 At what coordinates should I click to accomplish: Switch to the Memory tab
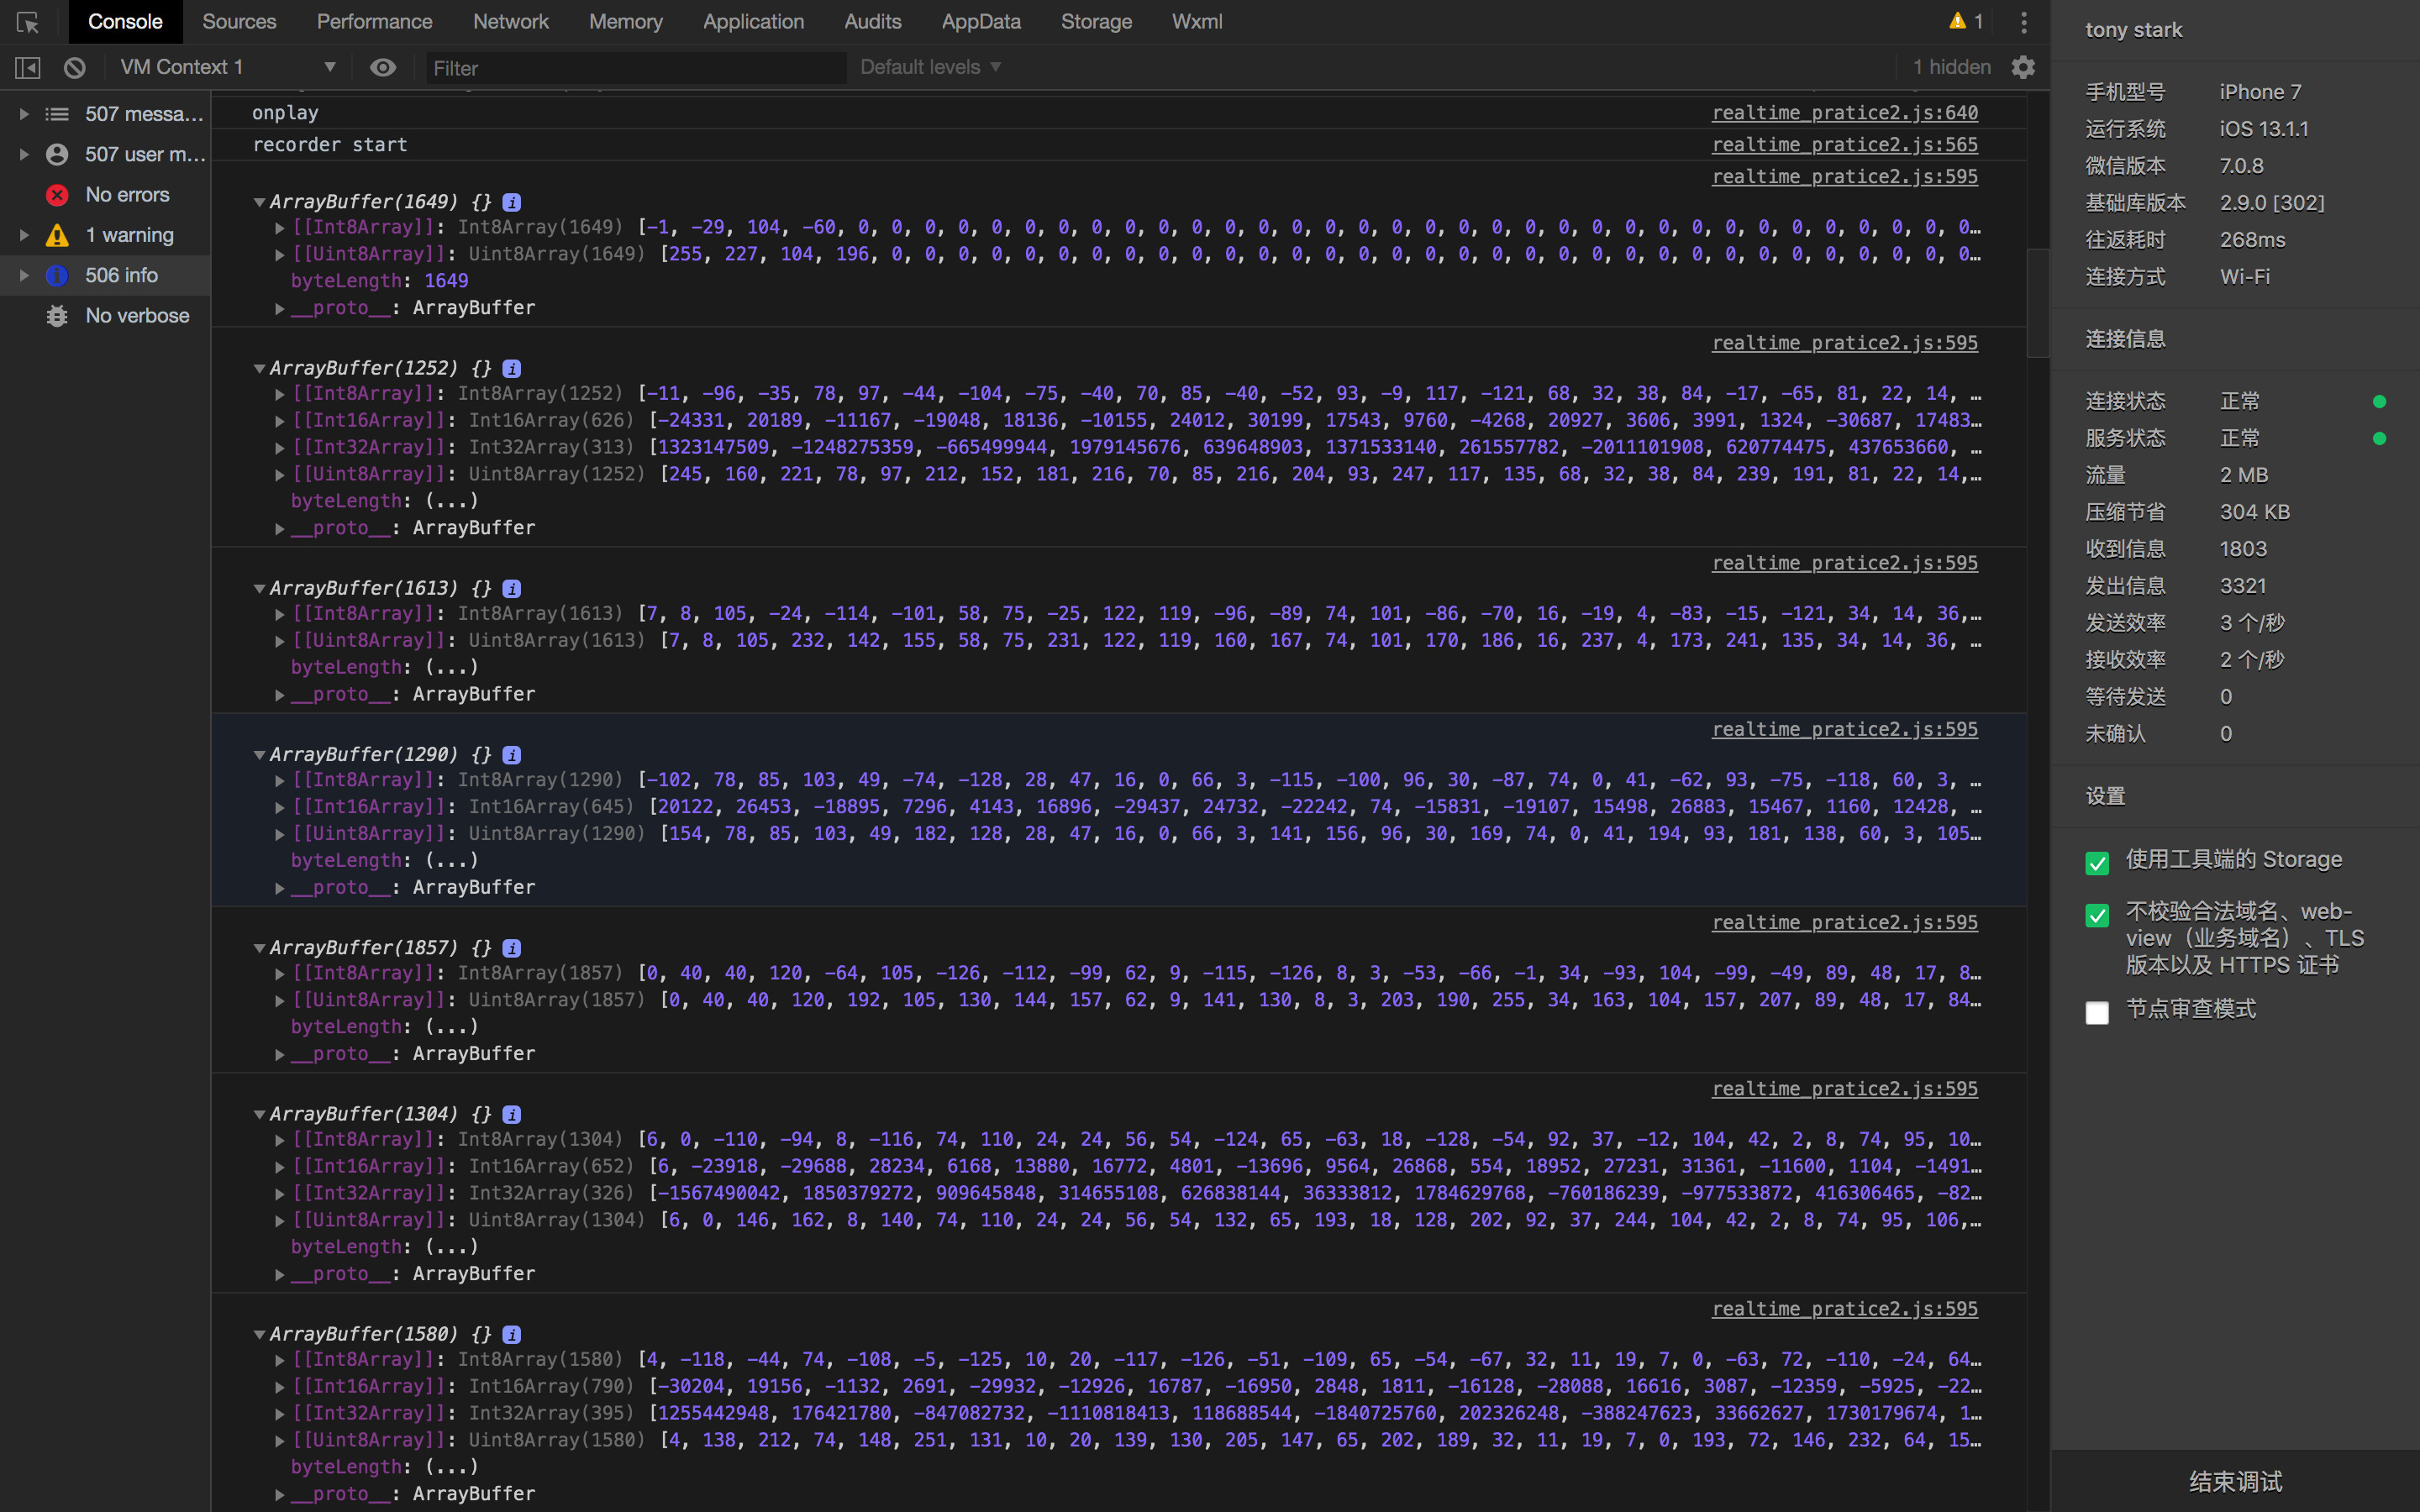point(626,21)
